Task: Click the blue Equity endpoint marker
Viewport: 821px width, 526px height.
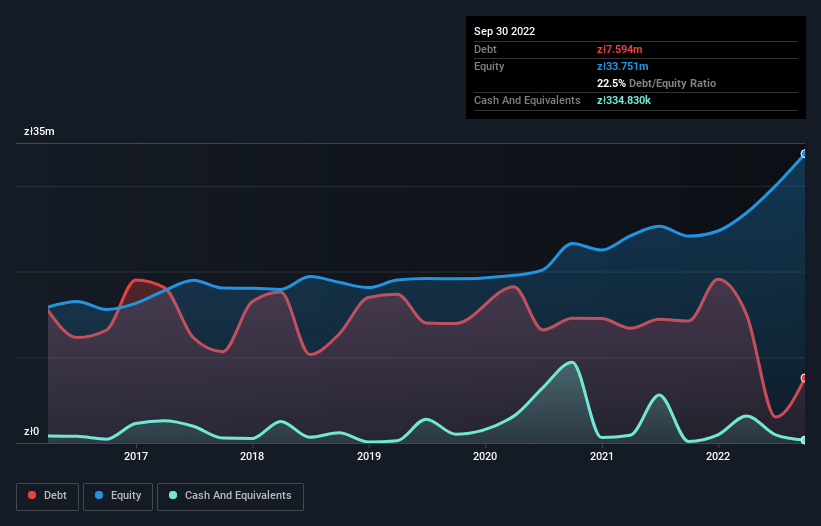Action: [804, 154]
